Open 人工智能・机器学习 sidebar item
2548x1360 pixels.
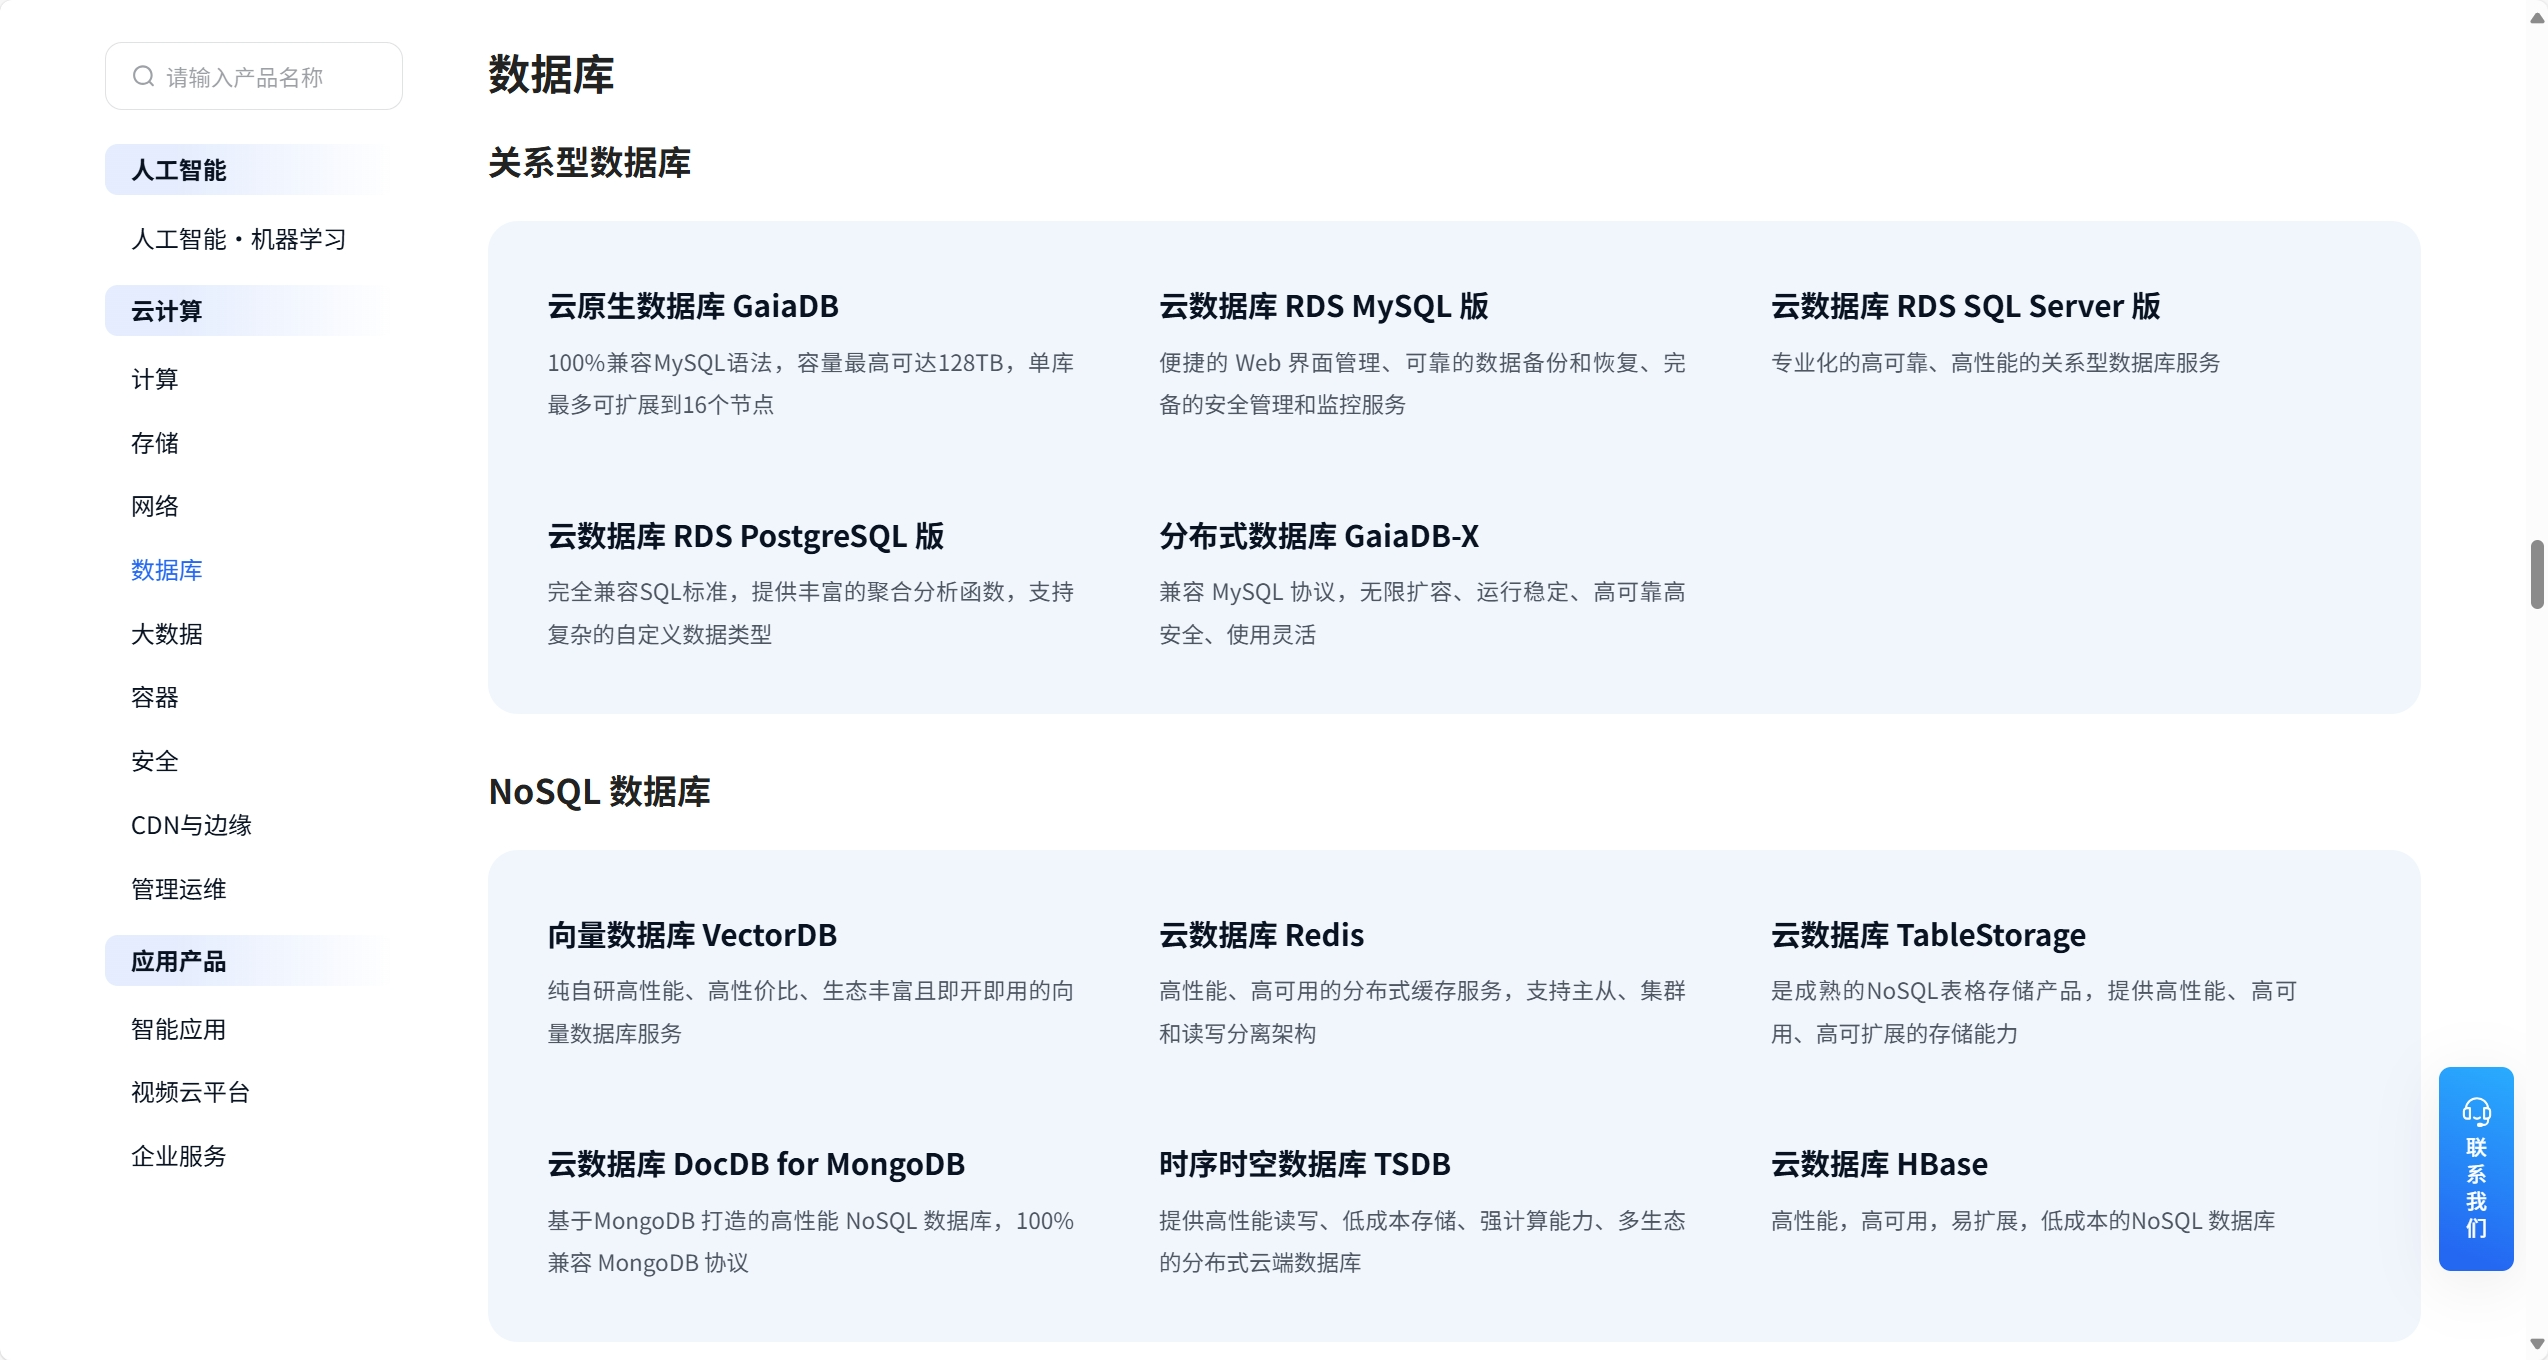pos(238,239)
